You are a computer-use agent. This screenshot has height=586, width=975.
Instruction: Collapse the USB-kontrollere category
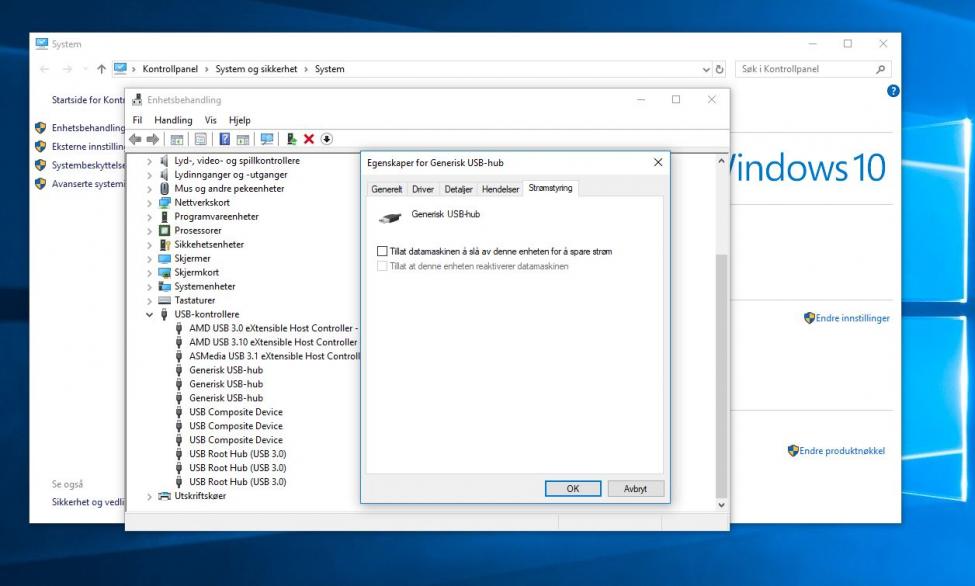(x=149, y=315)
